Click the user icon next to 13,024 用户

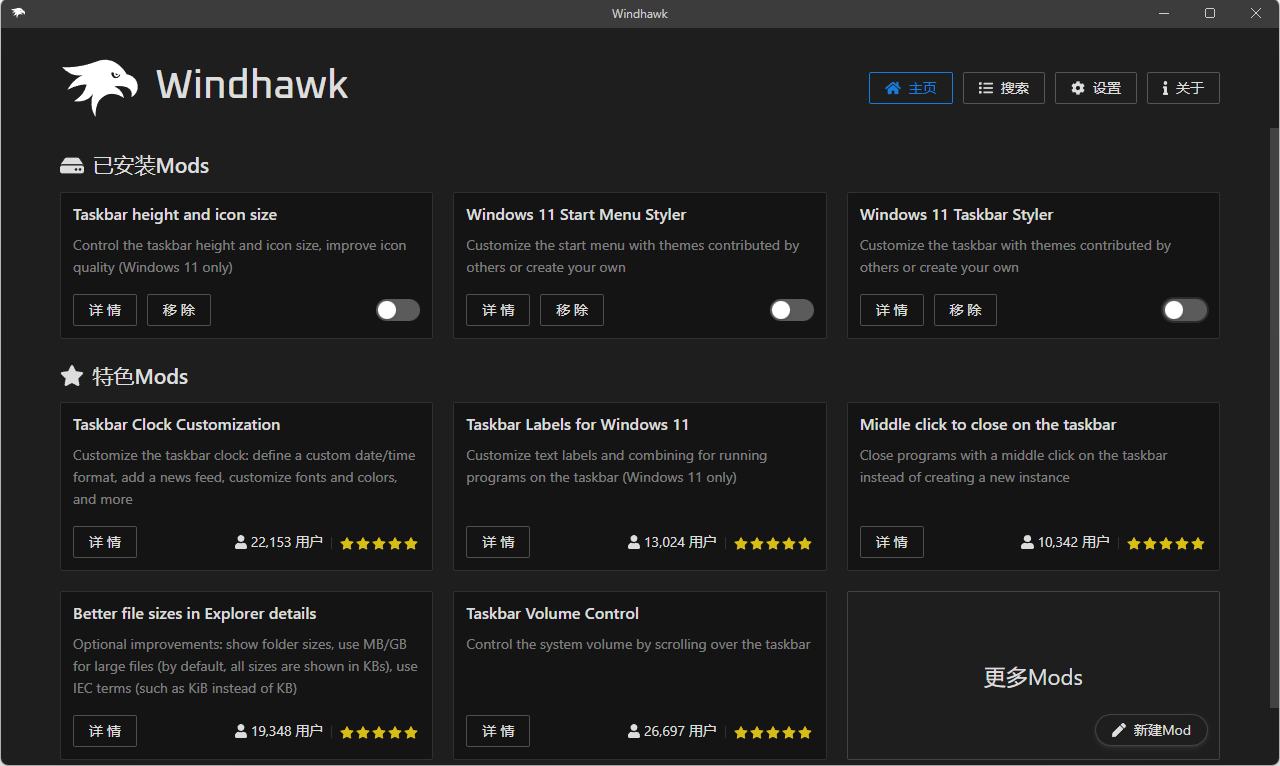(634, 542)
